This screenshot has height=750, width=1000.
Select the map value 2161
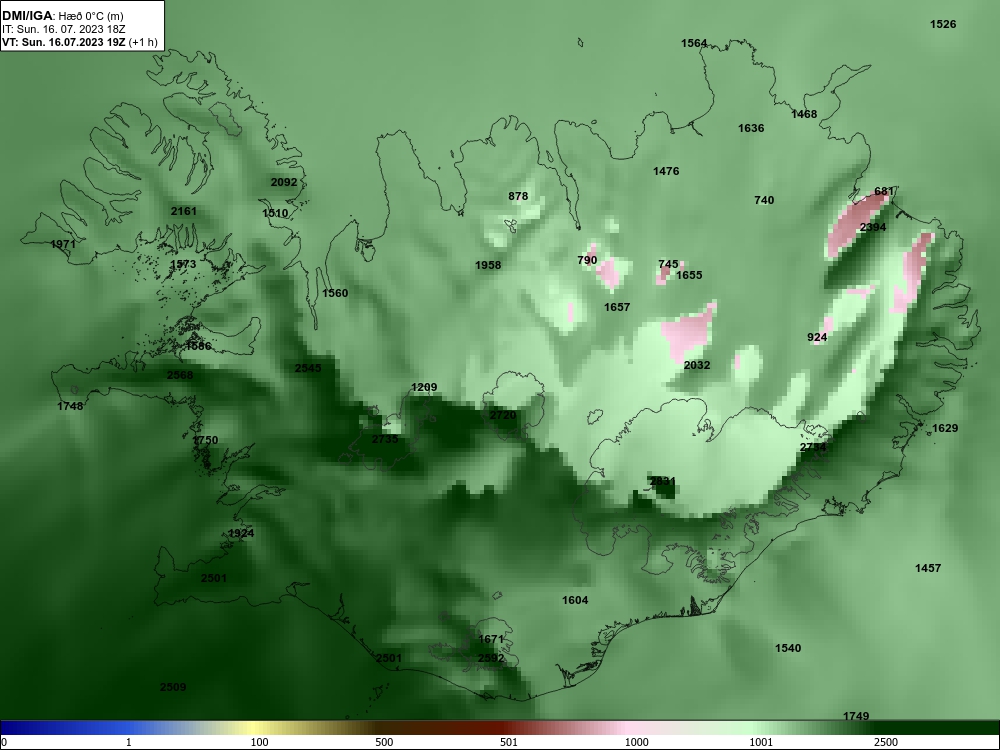tap(184, 211)
